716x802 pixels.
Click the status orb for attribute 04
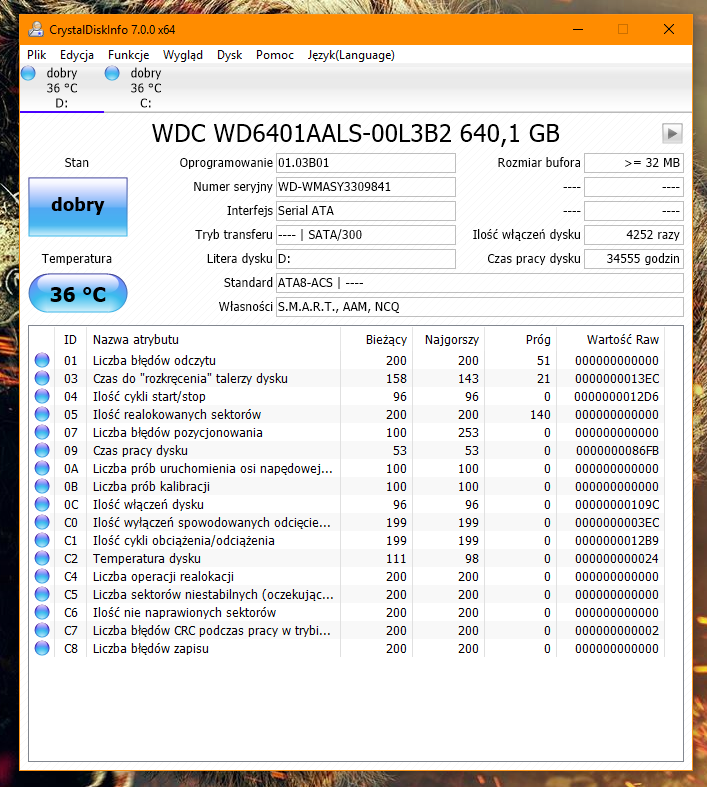pos(42,396)
